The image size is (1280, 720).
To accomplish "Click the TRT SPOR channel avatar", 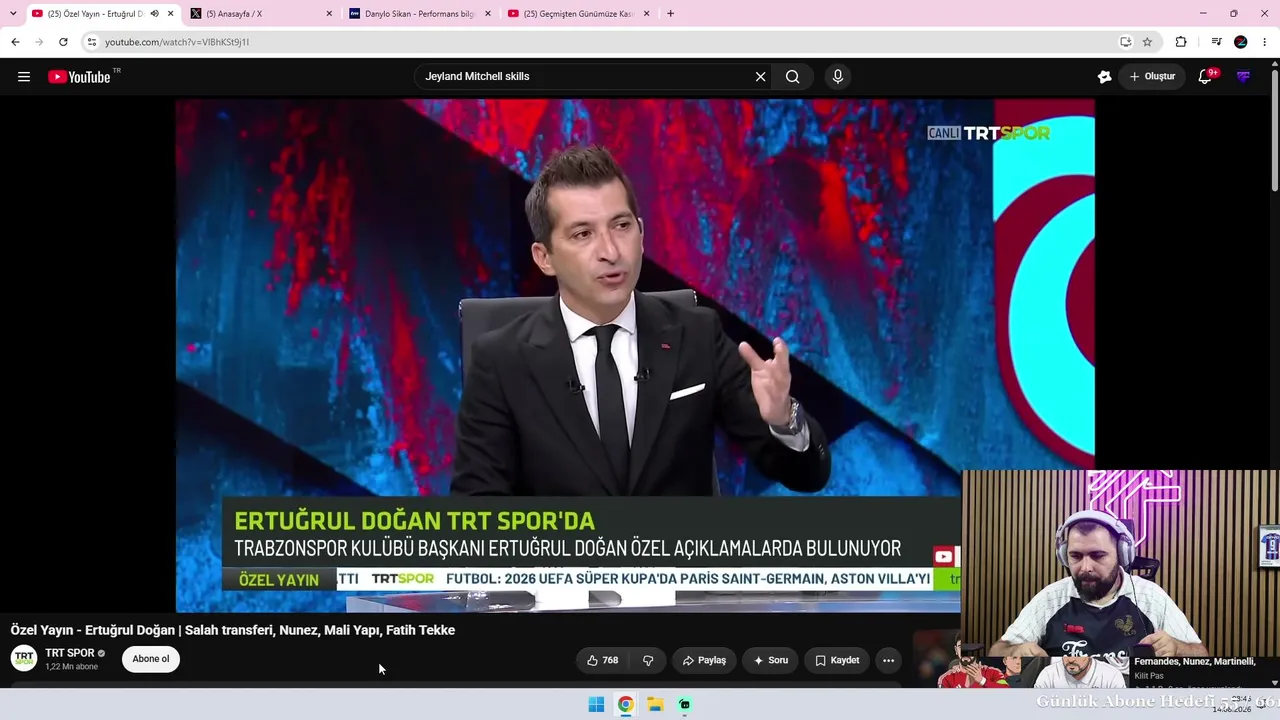I will [24, 658].
